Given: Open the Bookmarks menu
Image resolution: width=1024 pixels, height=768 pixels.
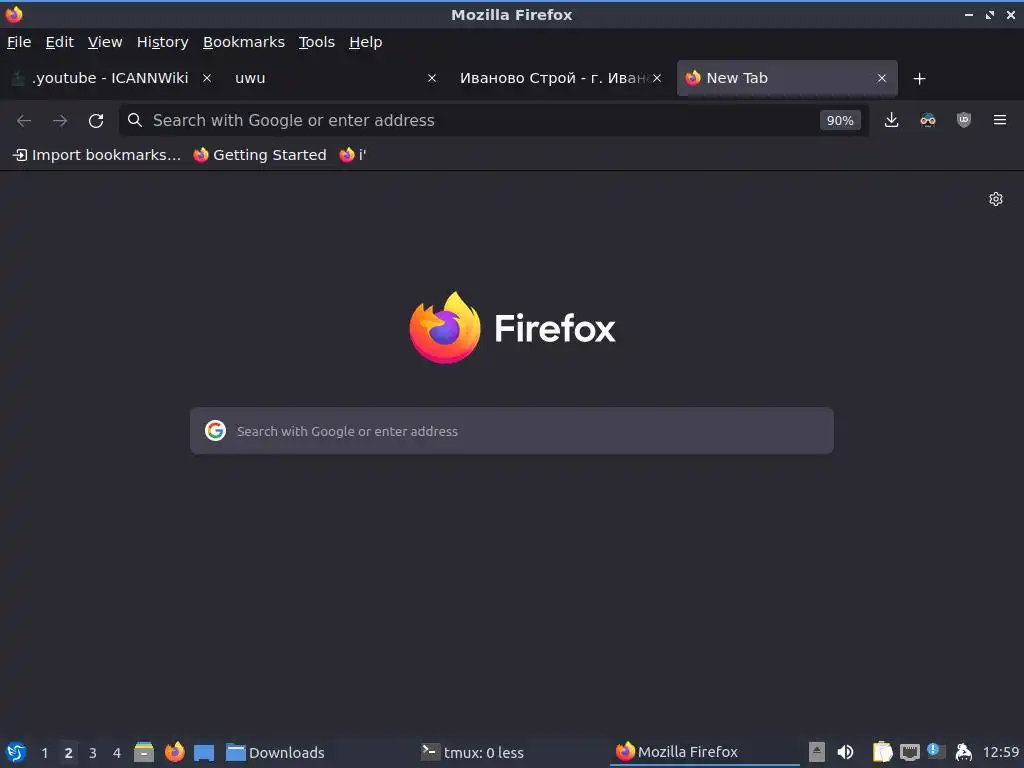Looking at the screenshot, I should tap(244, 42).
